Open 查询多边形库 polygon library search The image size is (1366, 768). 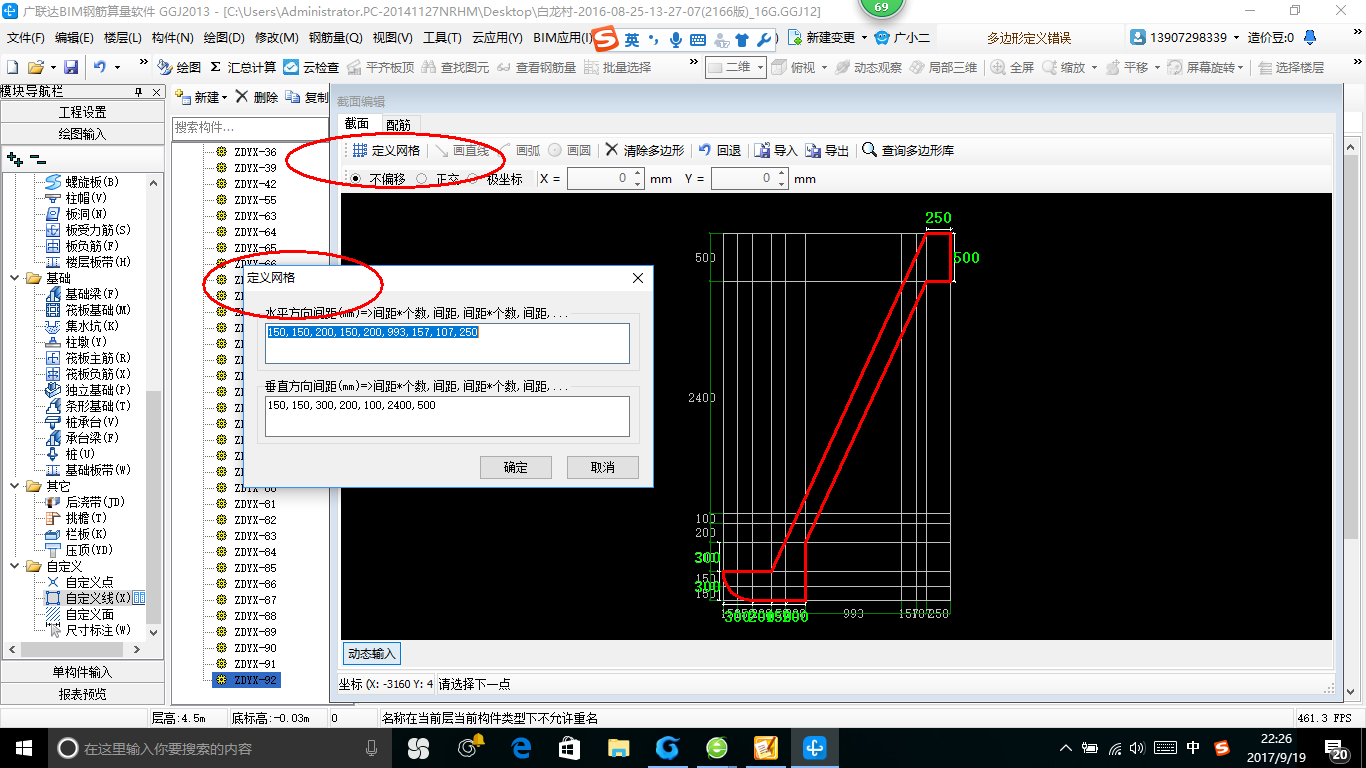coord(908,150)
